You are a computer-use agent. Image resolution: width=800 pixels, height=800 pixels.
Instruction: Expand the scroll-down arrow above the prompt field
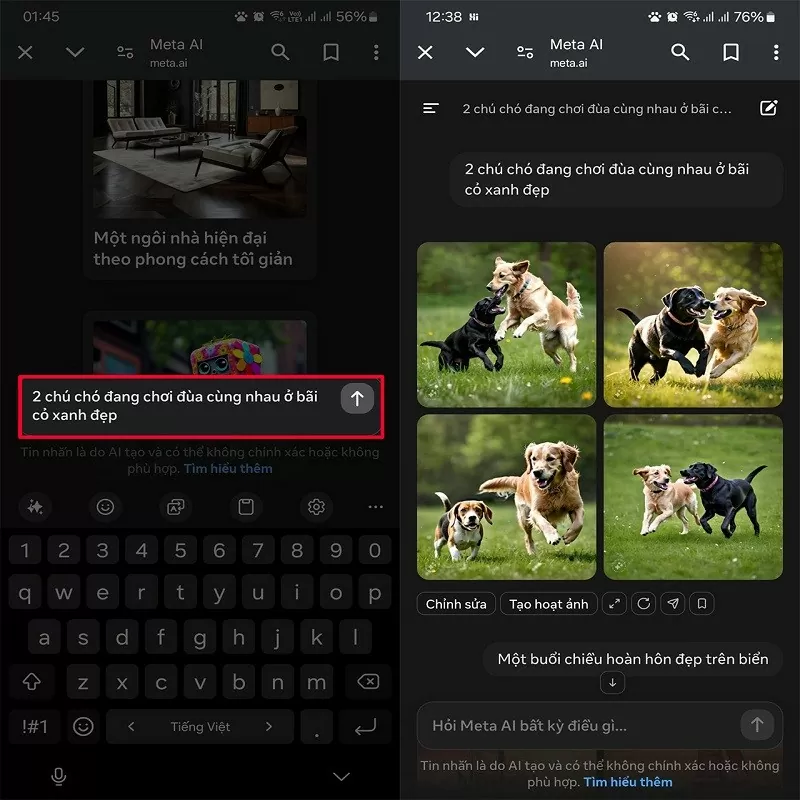[x=612, y=682]
